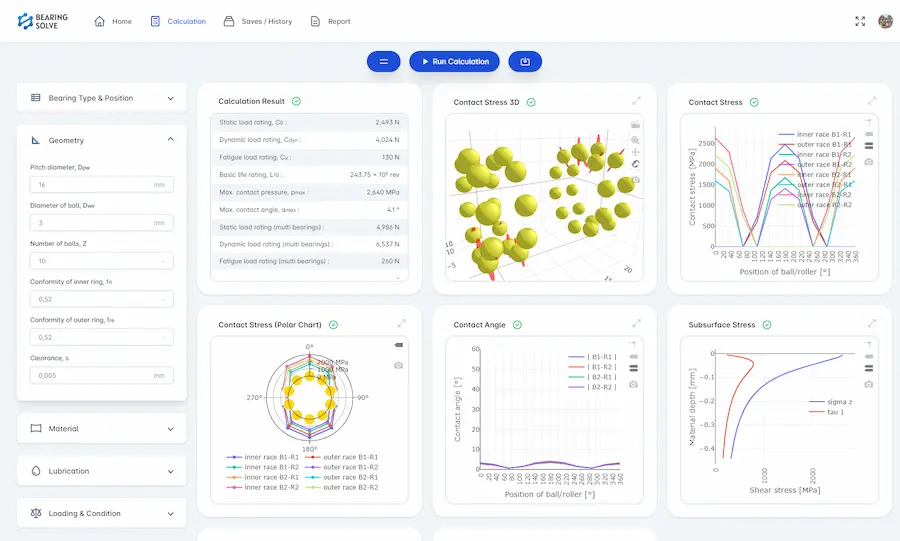Image resolution: width=900 pixels, height=541 pixels.
Task: Expand the Contact Stress card
Action: (872, 100)
